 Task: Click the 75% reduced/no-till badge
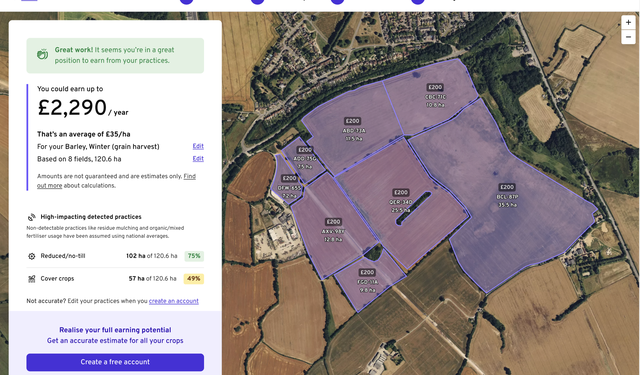(x=194, y=256)
